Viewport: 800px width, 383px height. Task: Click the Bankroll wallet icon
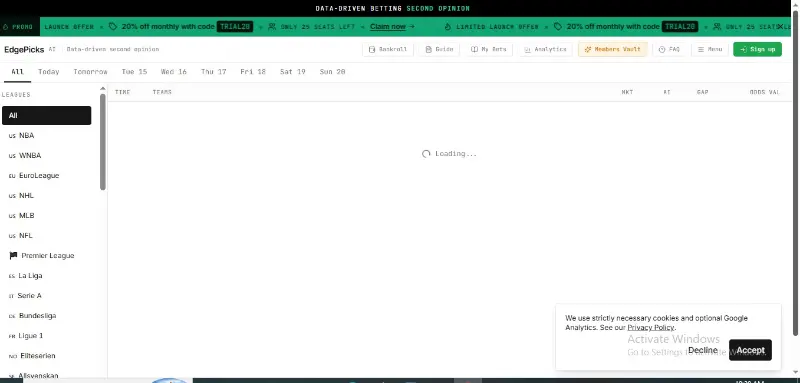372,49
